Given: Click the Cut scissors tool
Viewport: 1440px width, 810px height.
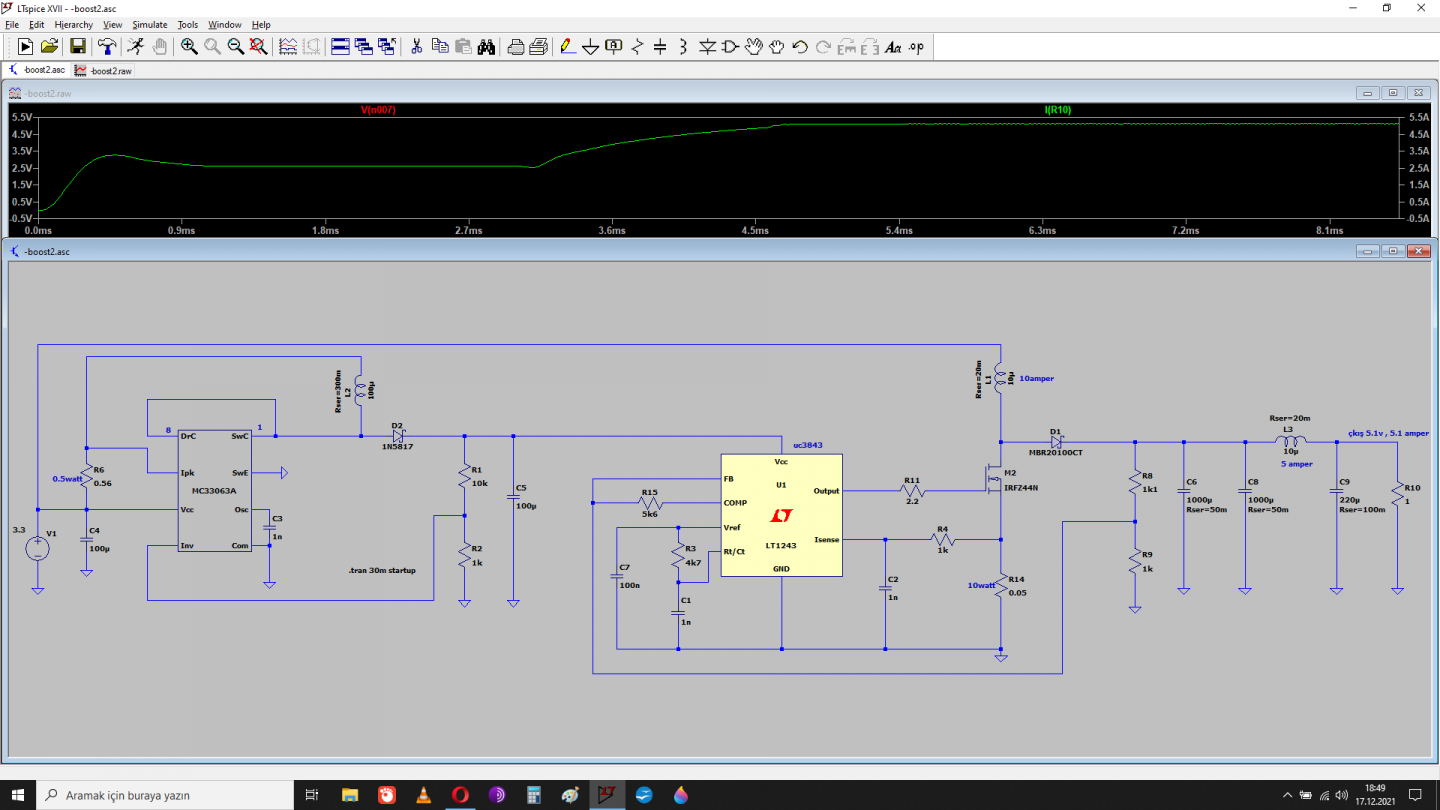Looking at the screenshot, I should (x=417, y=46).
